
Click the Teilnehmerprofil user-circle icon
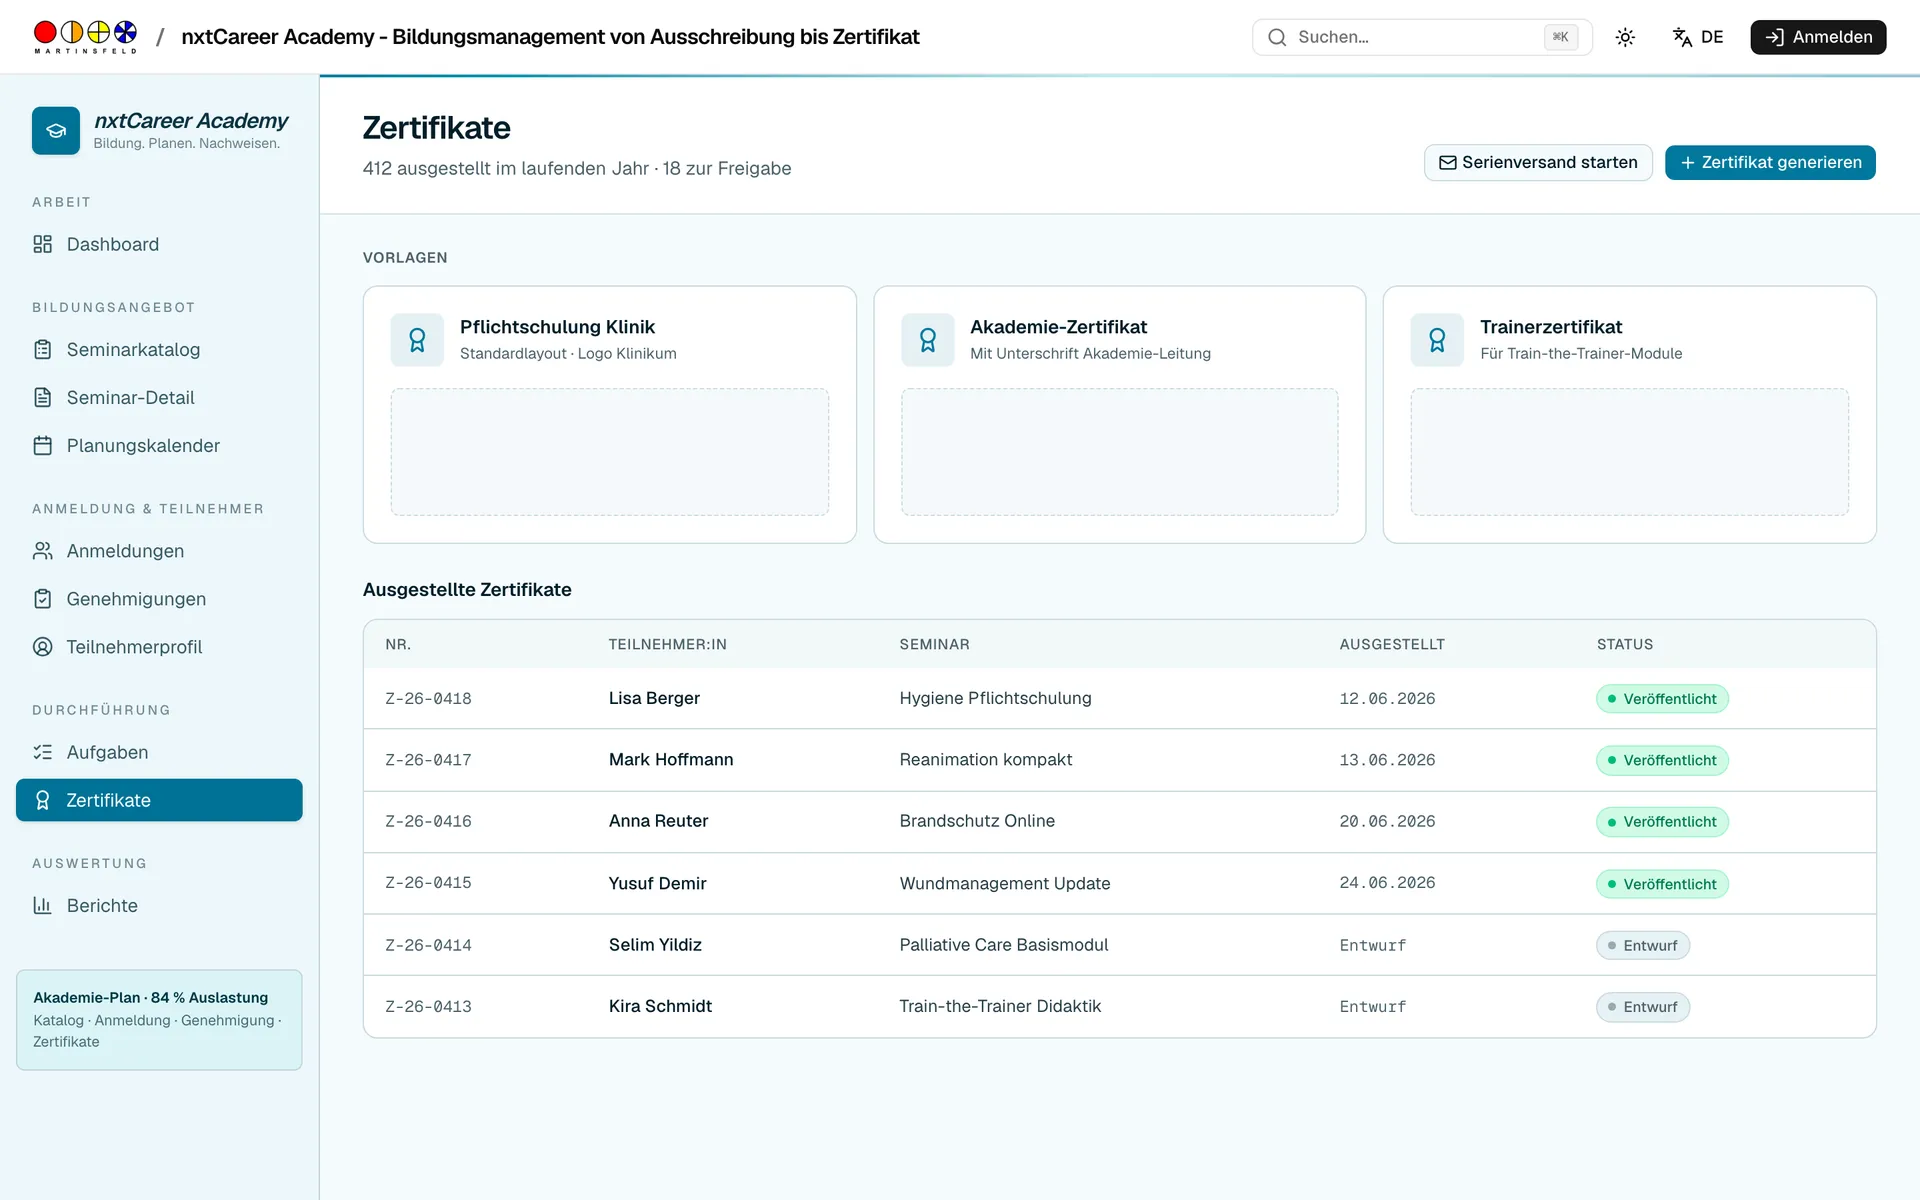pyautogui.click(x=42, y=646)
